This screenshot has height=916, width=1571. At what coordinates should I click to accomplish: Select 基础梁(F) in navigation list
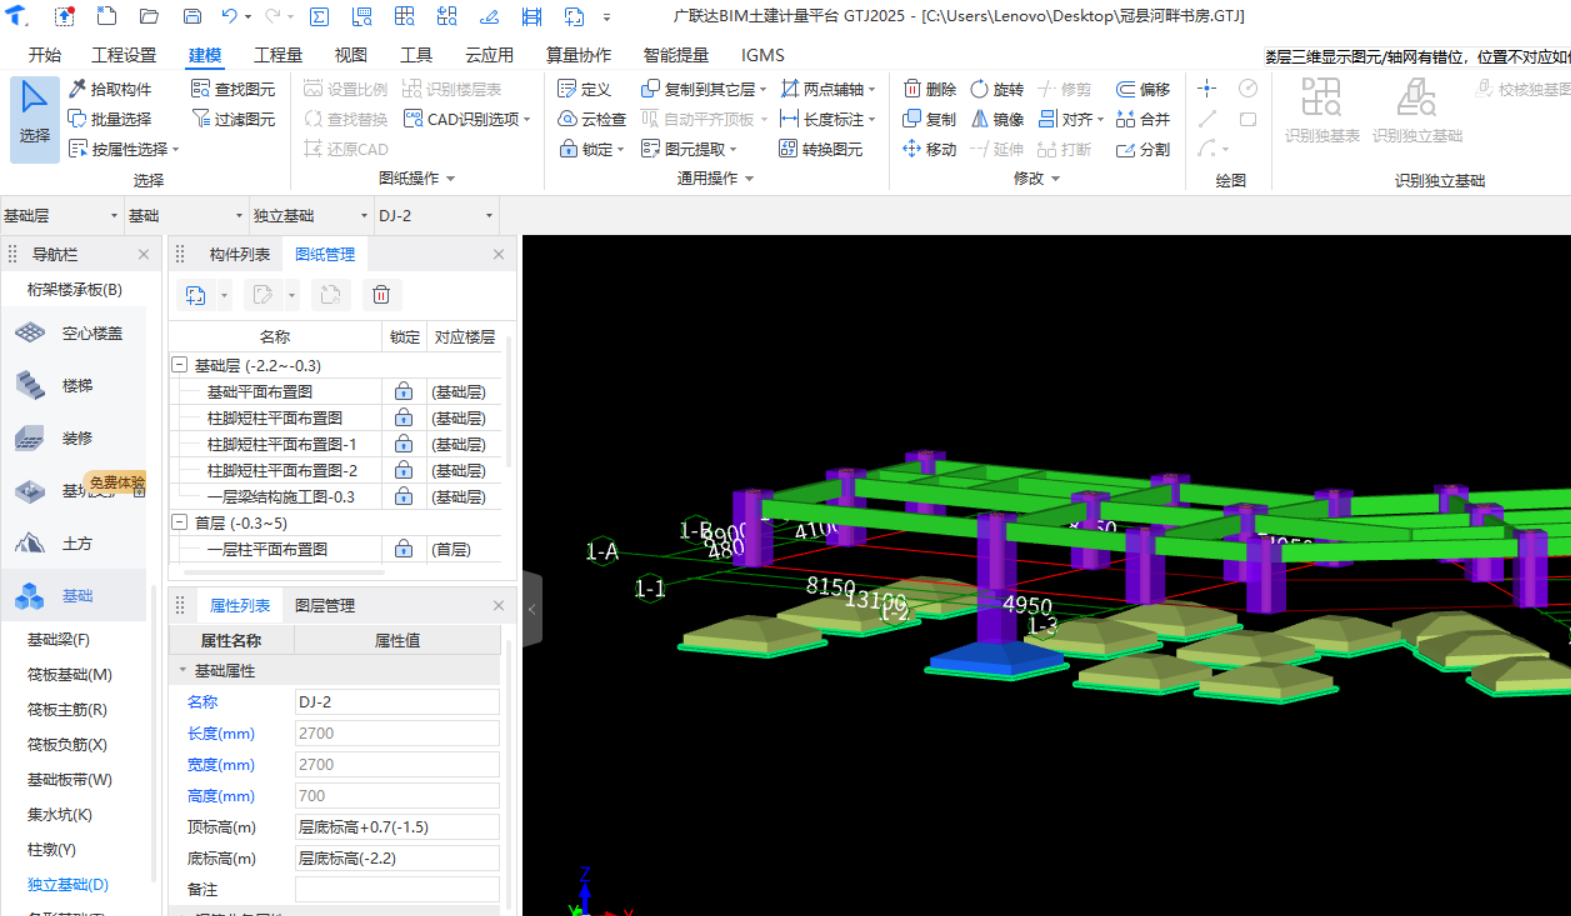point(58,639)
